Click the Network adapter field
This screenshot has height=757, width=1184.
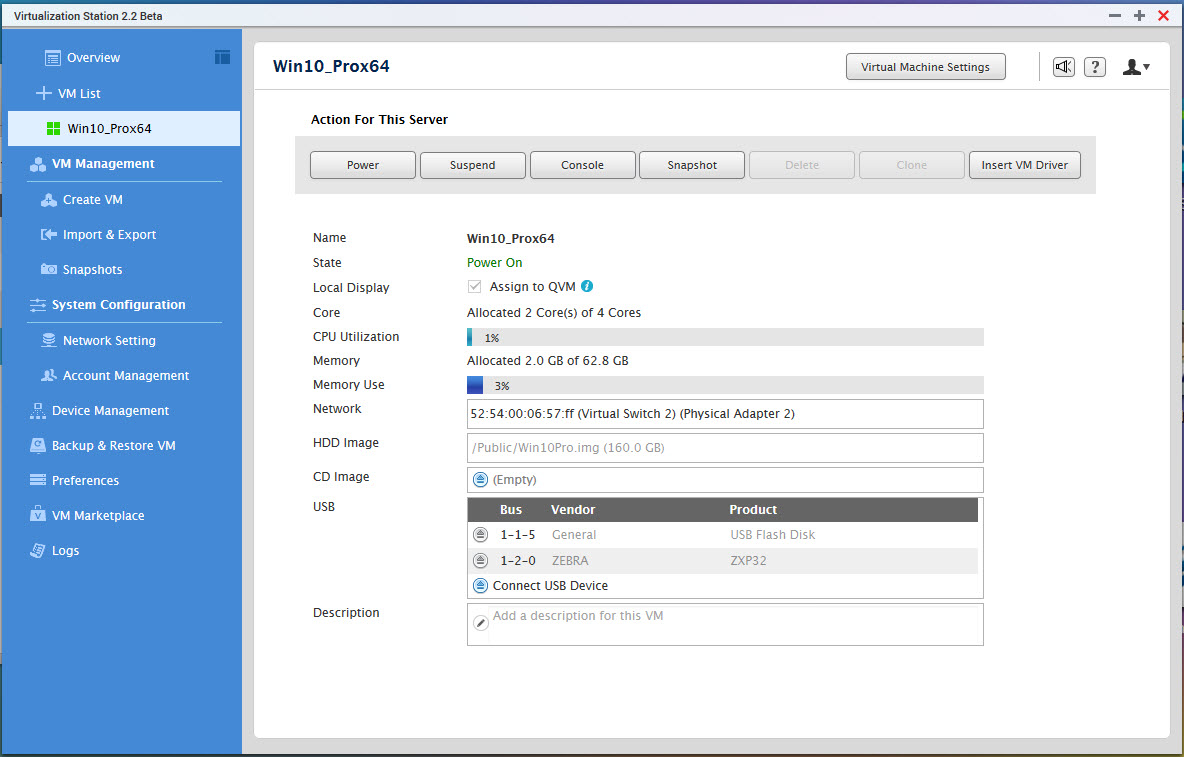click(725, 413)
